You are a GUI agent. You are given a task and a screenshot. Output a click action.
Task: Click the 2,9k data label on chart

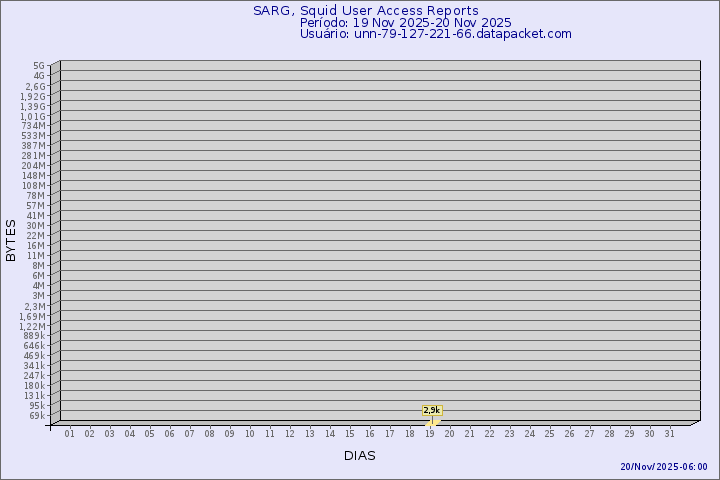pos(432,410)
